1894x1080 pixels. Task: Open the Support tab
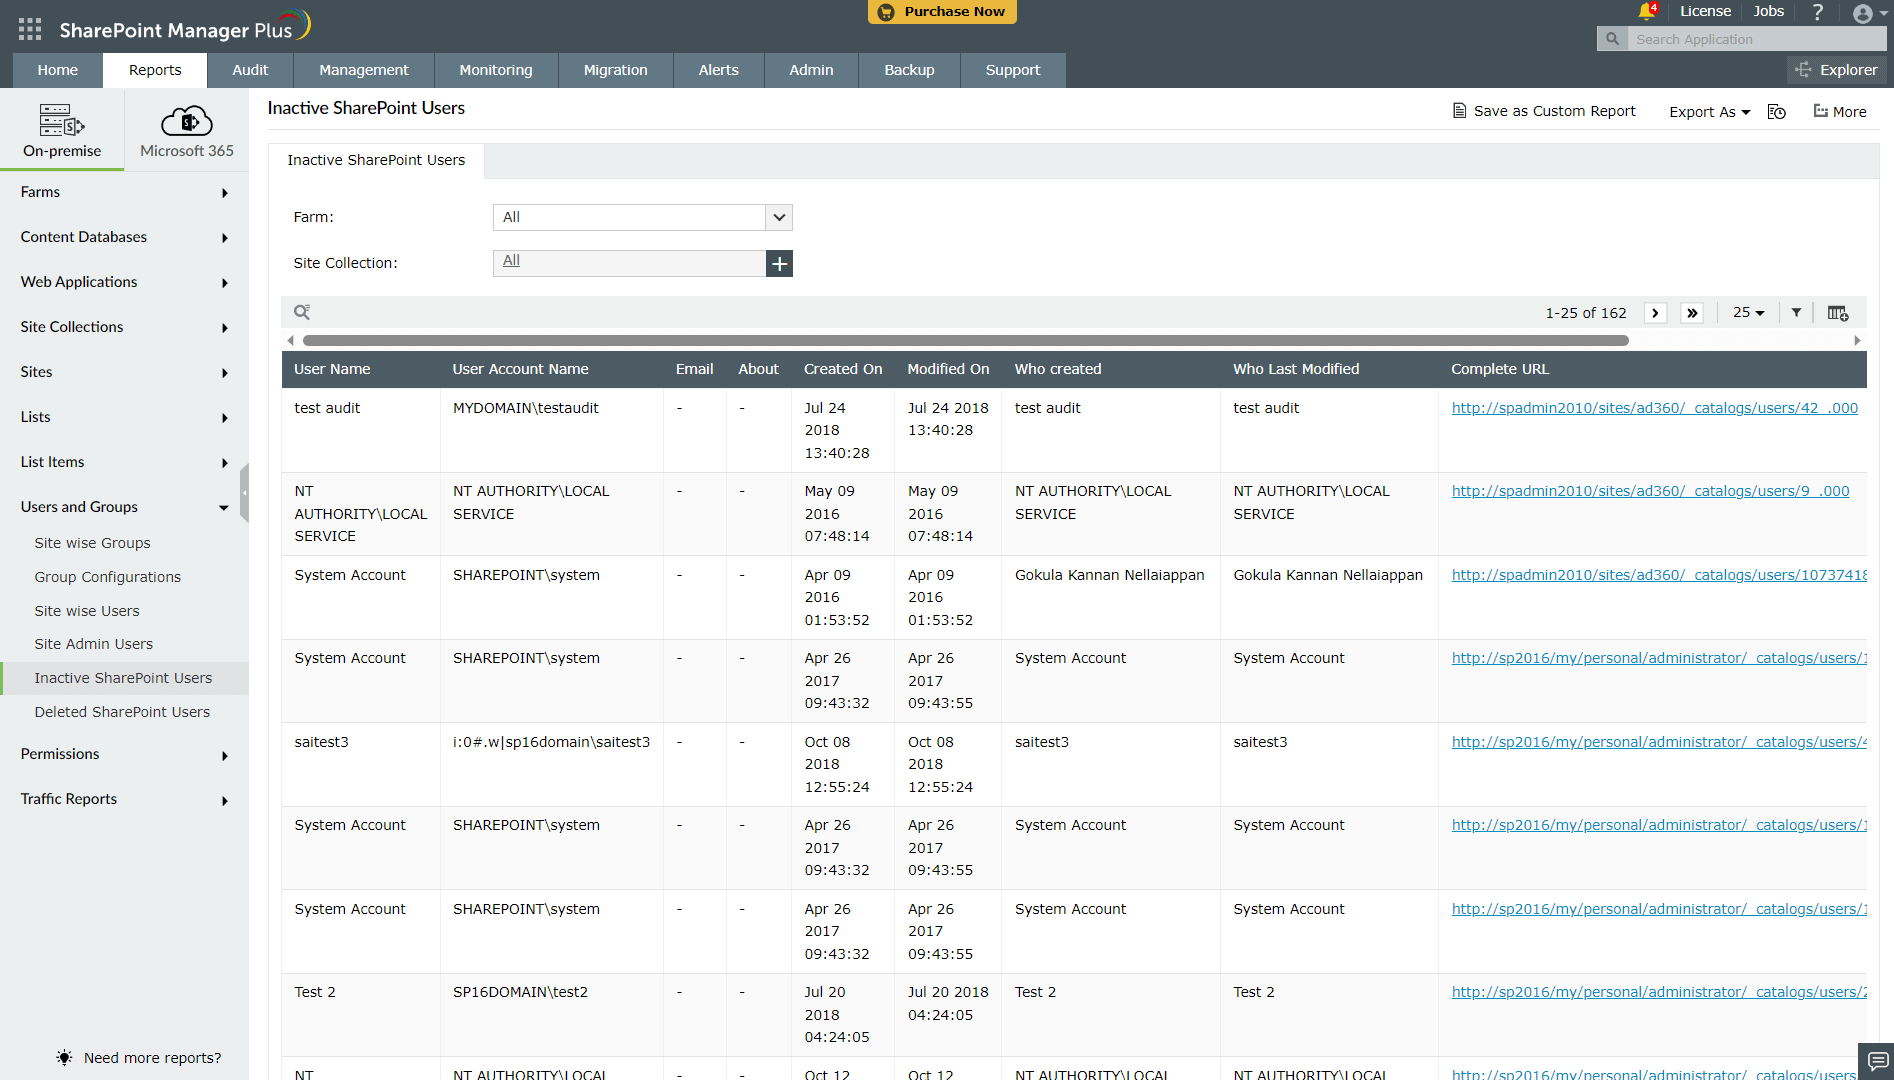coord(1013,70)
